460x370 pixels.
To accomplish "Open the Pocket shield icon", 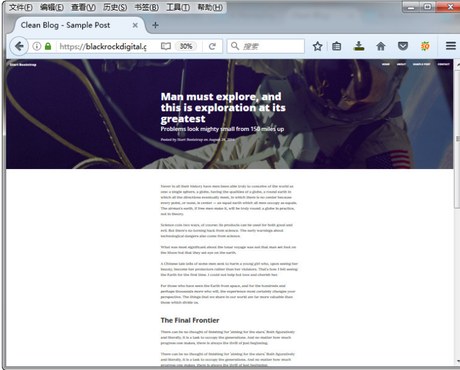I will pyautogui.click(x=403, y=46).
